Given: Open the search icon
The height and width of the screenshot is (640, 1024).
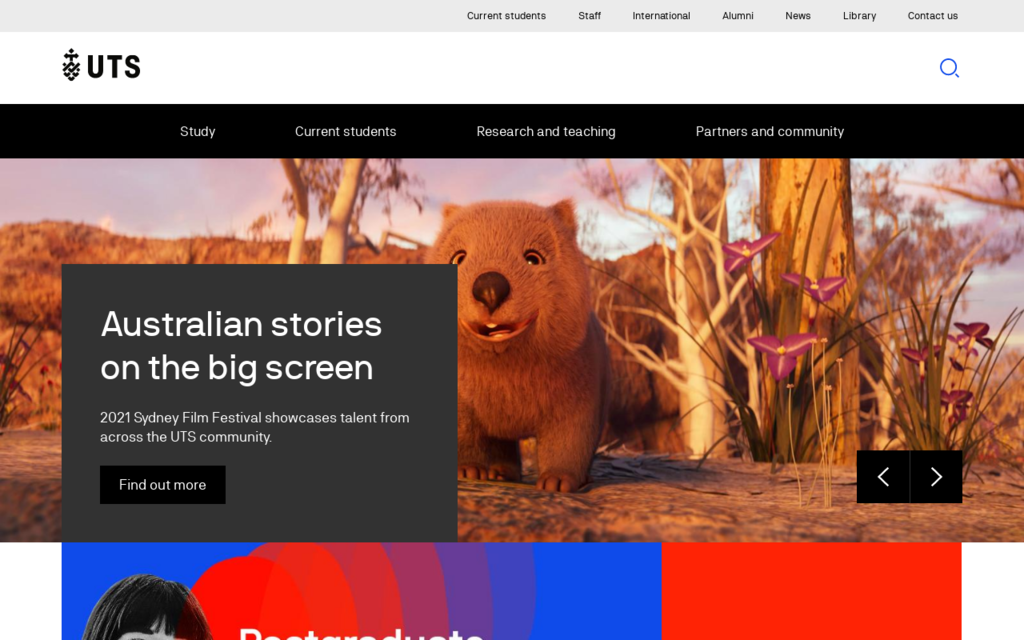Looking at the screenshot, I should [x=948, y=68].
